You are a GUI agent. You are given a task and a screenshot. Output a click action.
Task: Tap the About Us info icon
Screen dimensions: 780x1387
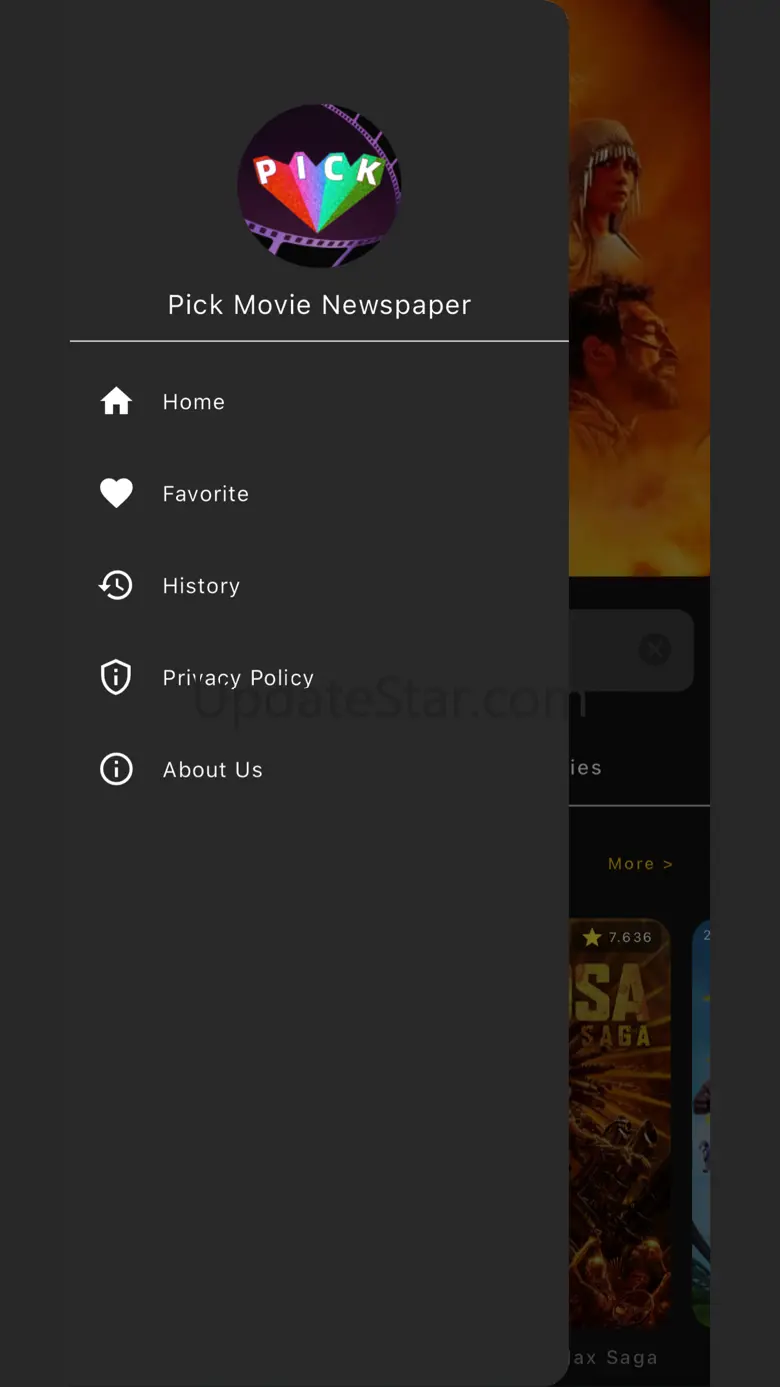click(116, 769)
